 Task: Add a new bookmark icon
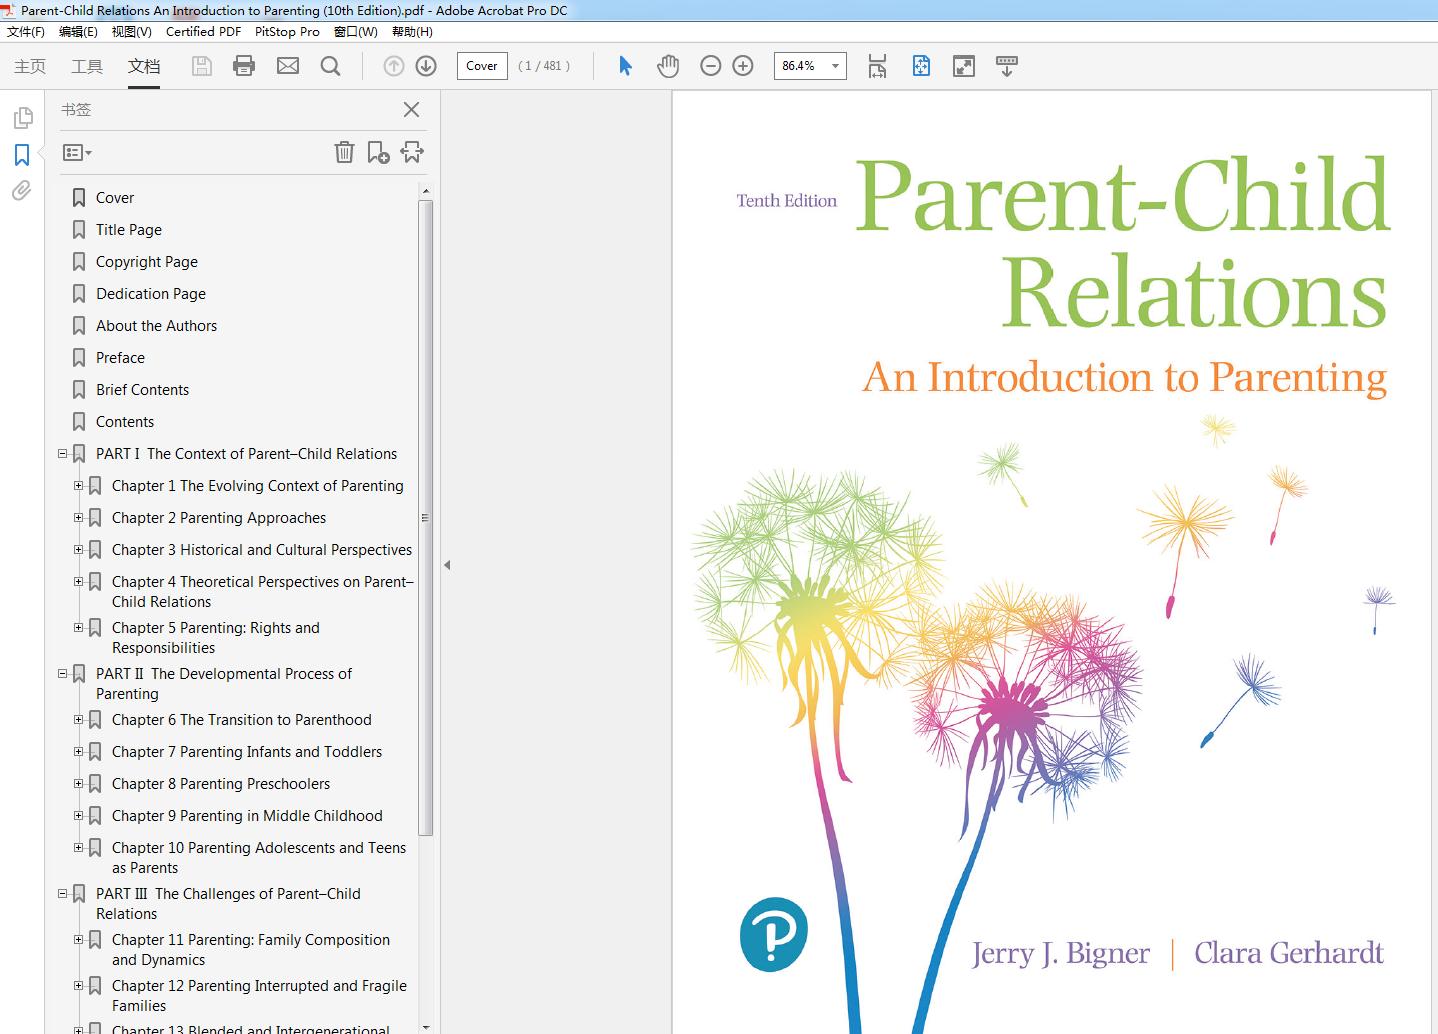(x=378, y=152)
